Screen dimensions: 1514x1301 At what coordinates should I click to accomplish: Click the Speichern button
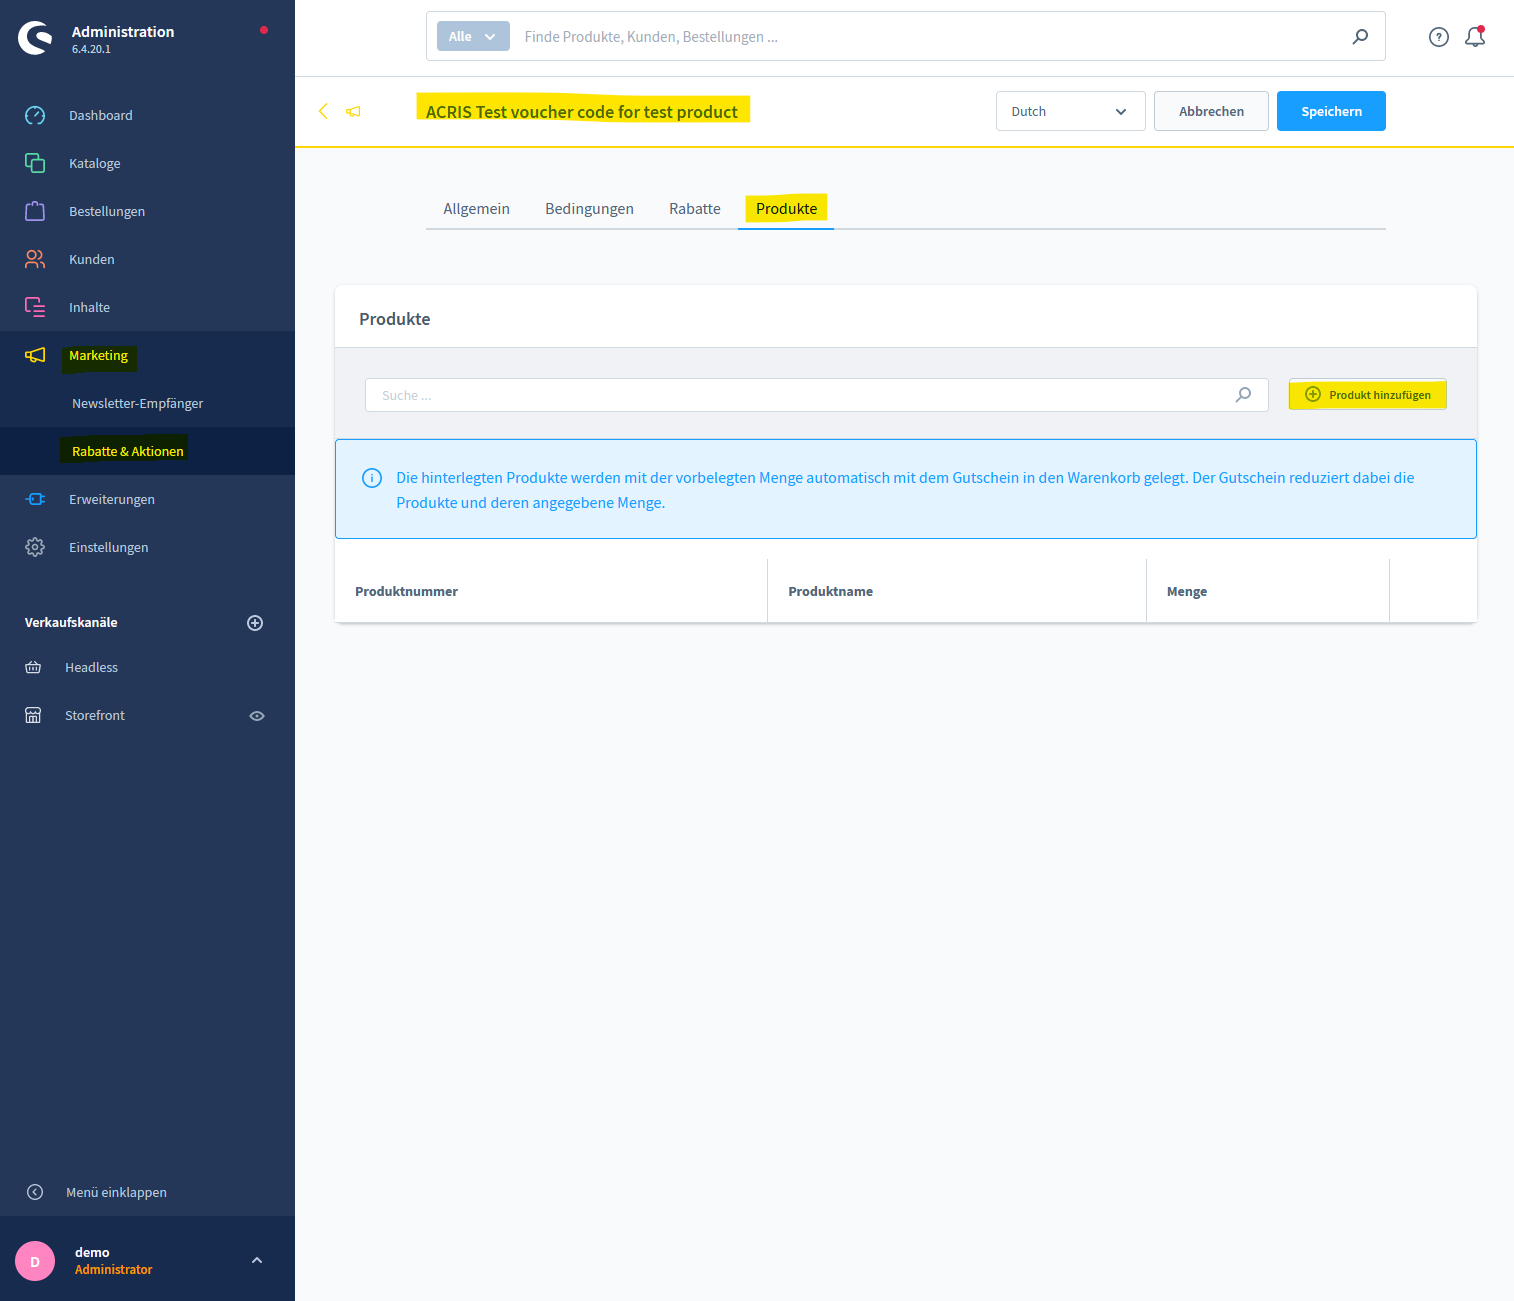click(1331, 111)
